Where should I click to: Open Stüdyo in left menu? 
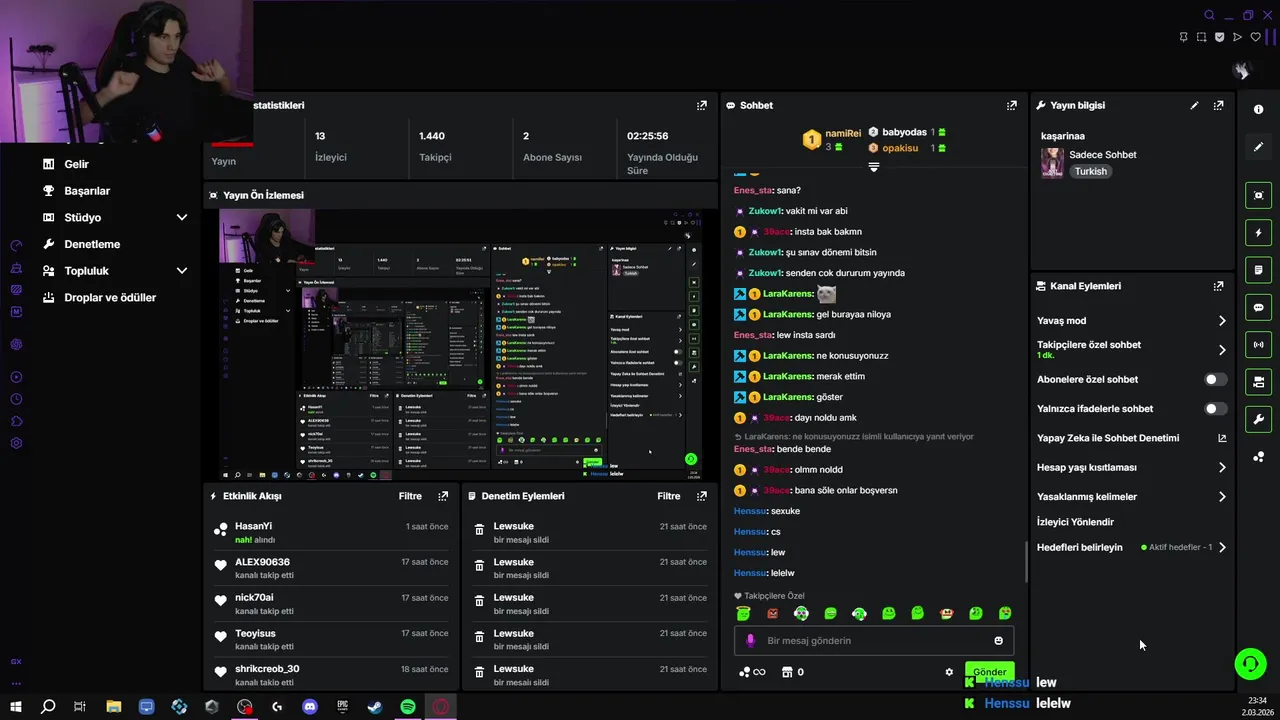point(82,217)
